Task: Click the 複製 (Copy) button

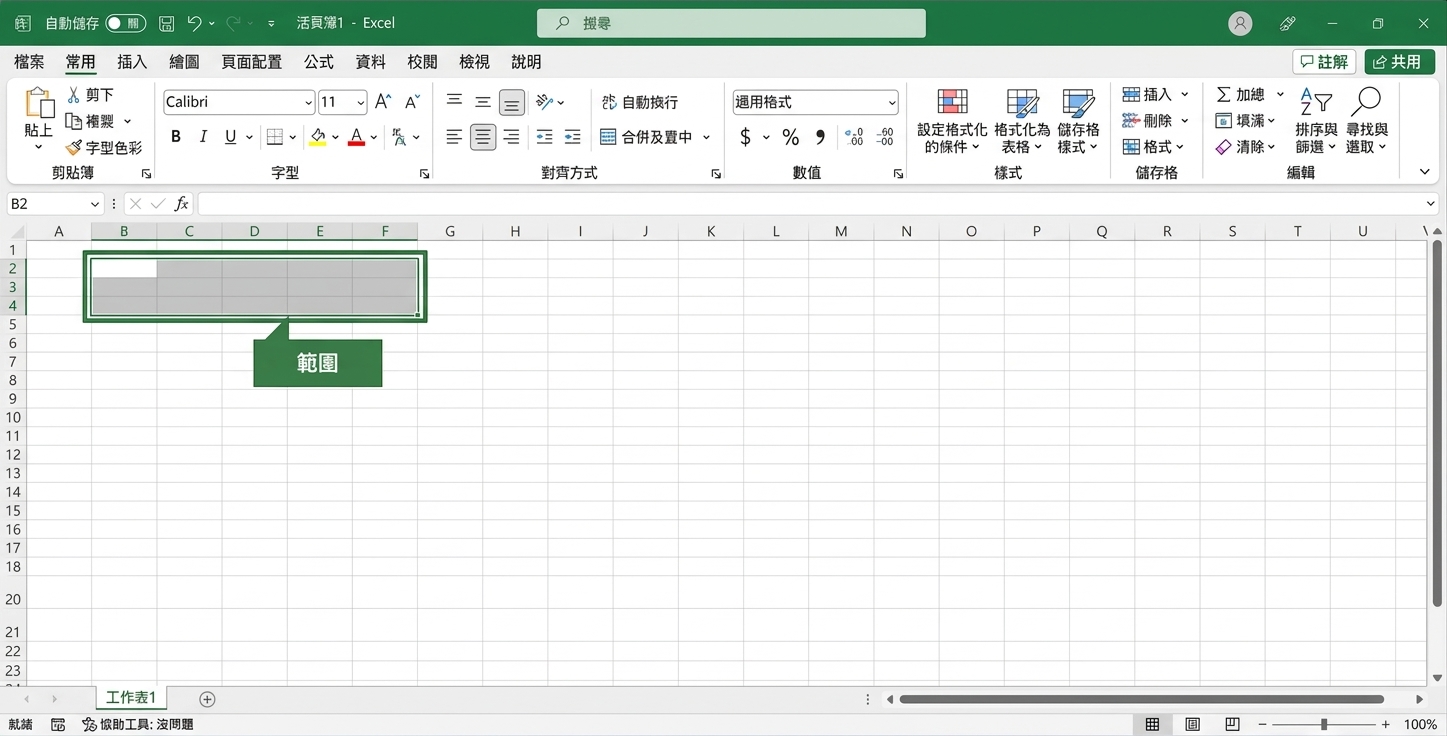Action: 91,121
